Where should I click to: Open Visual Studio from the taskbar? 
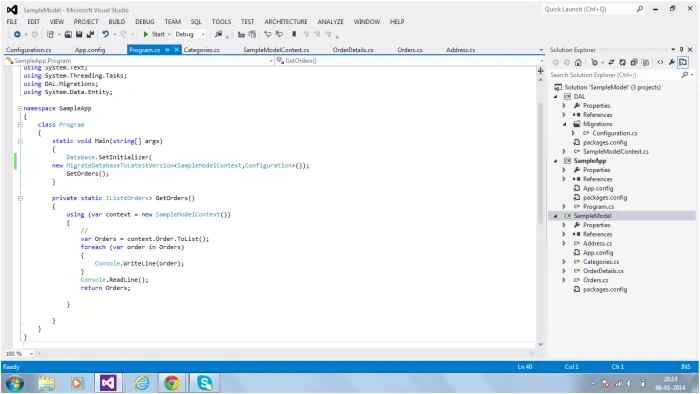pyautogui.click(x=108, y=383)
